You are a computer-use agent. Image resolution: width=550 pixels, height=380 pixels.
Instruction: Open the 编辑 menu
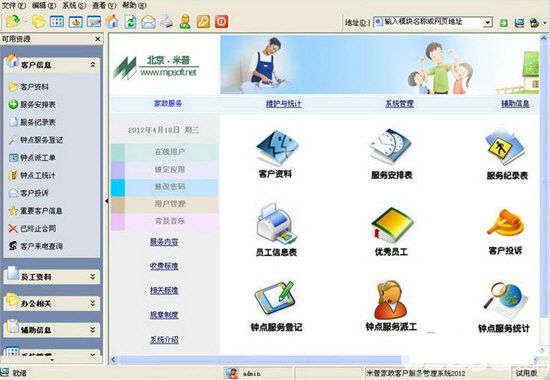pos(44,5)
